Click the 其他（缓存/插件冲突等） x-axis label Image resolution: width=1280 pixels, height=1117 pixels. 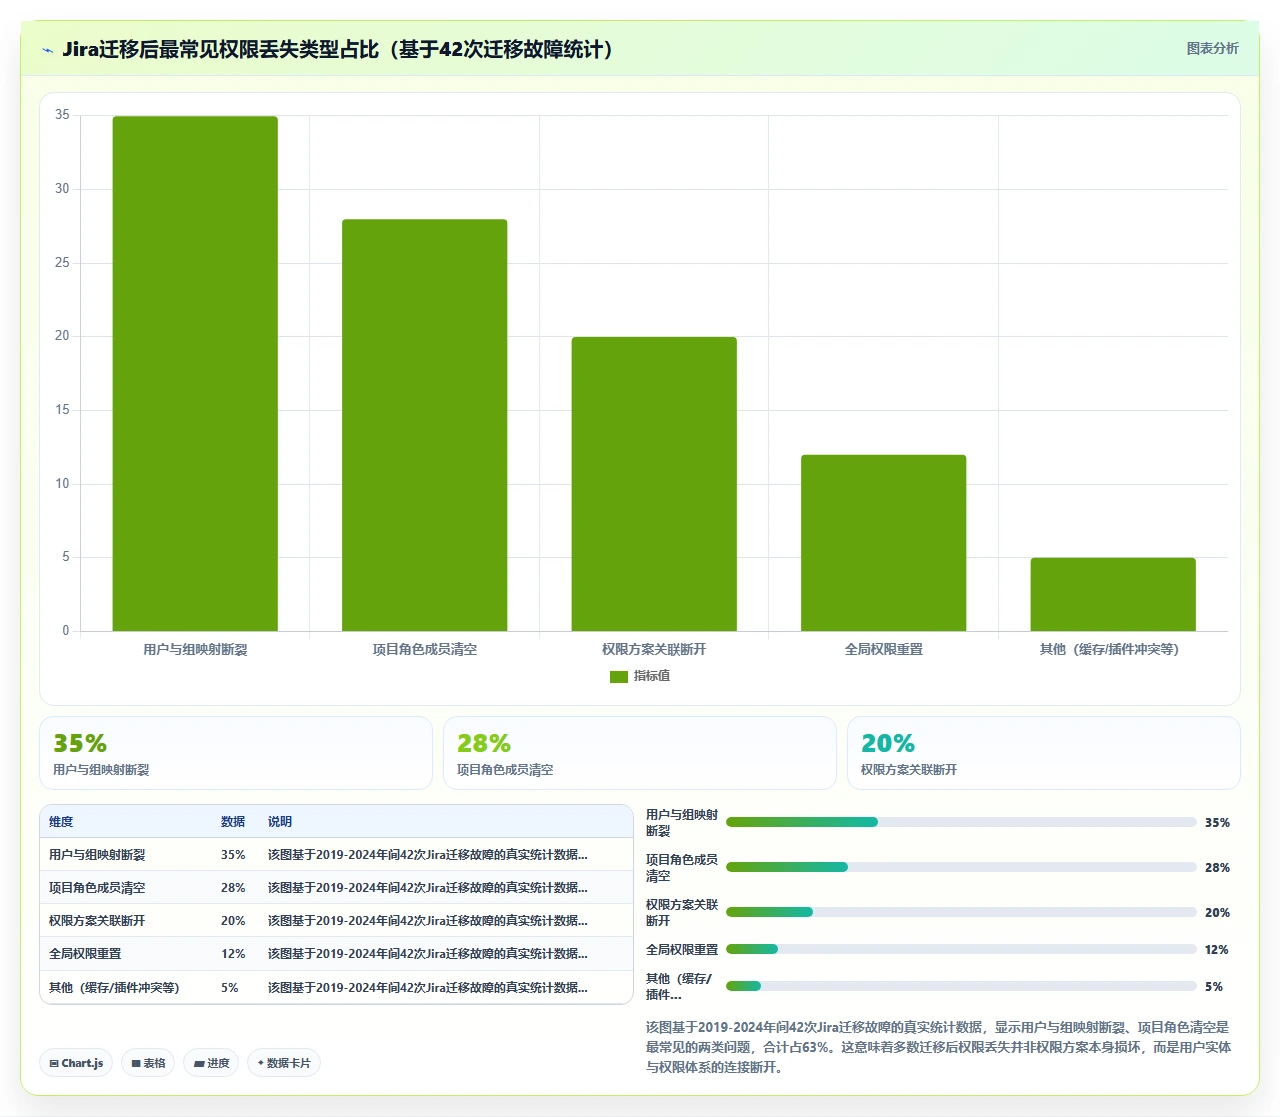[x=1109, y=649]
